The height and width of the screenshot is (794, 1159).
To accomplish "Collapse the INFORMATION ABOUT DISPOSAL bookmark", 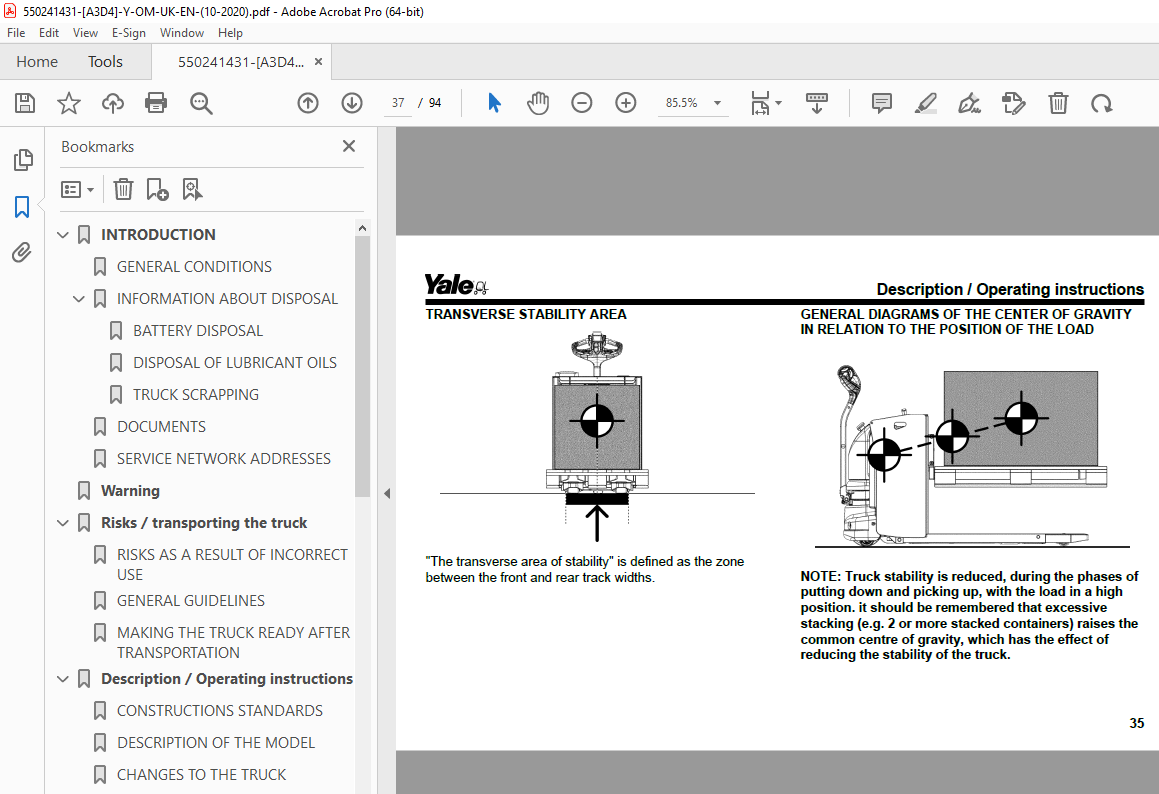I will coord(79,299).
